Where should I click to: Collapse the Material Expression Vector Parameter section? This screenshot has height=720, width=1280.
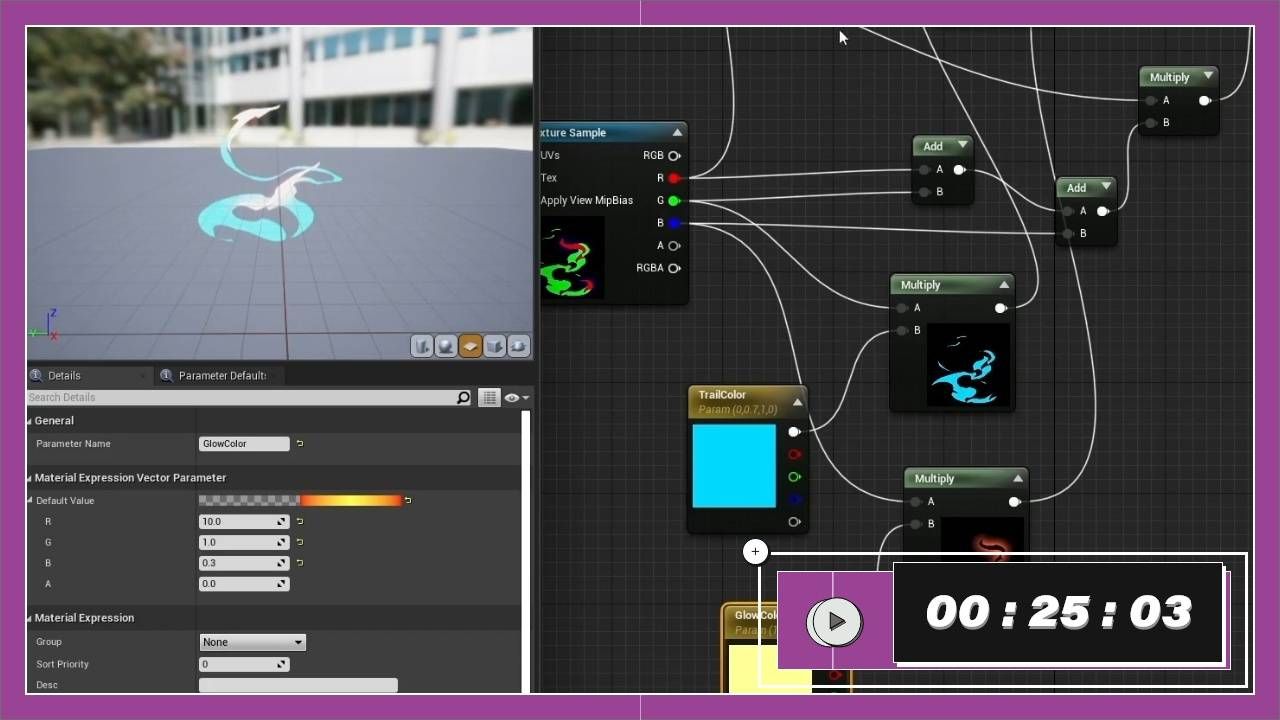coord(29,478)
